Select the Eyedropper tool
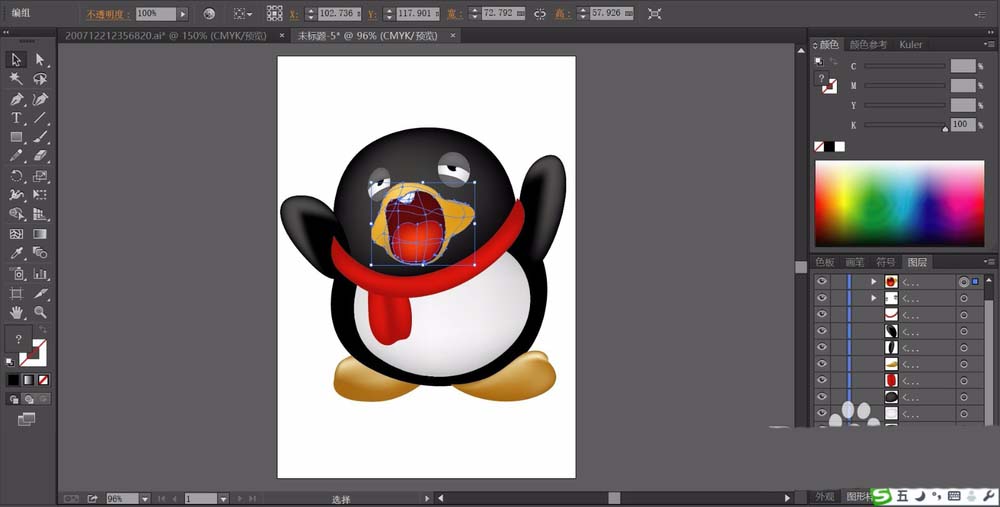This screenshot has width=1000, height=507. pyautogui.click(x=16, y=253)
